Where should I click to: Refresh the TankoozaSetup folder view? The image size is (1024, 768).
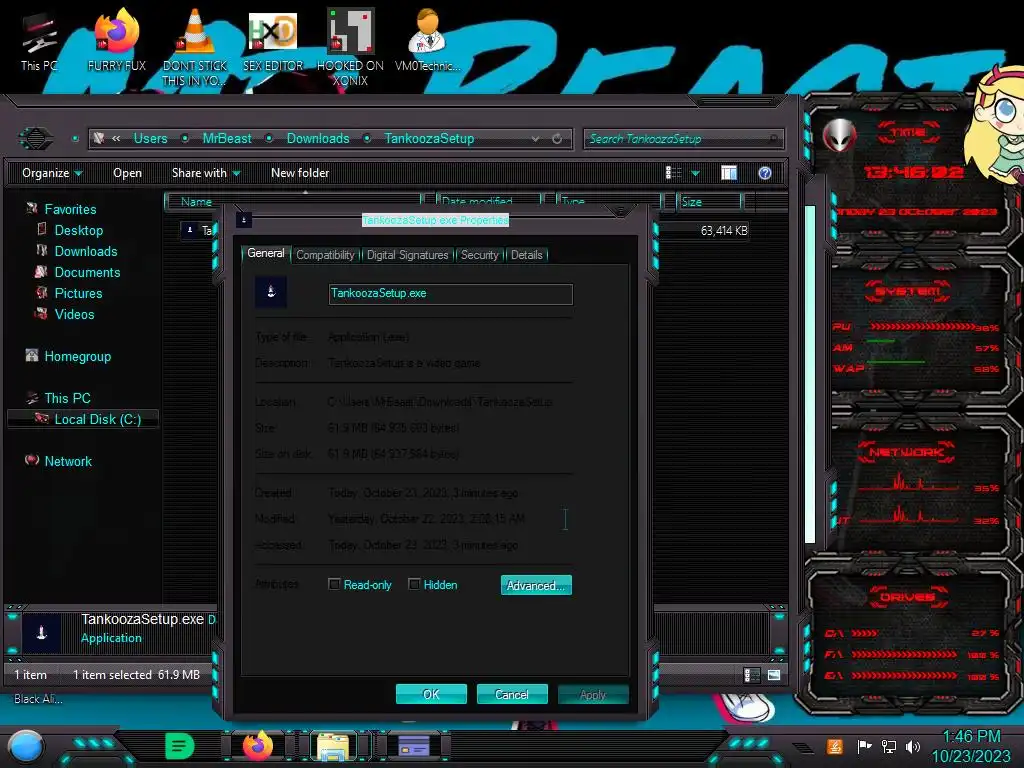(557, 138)
